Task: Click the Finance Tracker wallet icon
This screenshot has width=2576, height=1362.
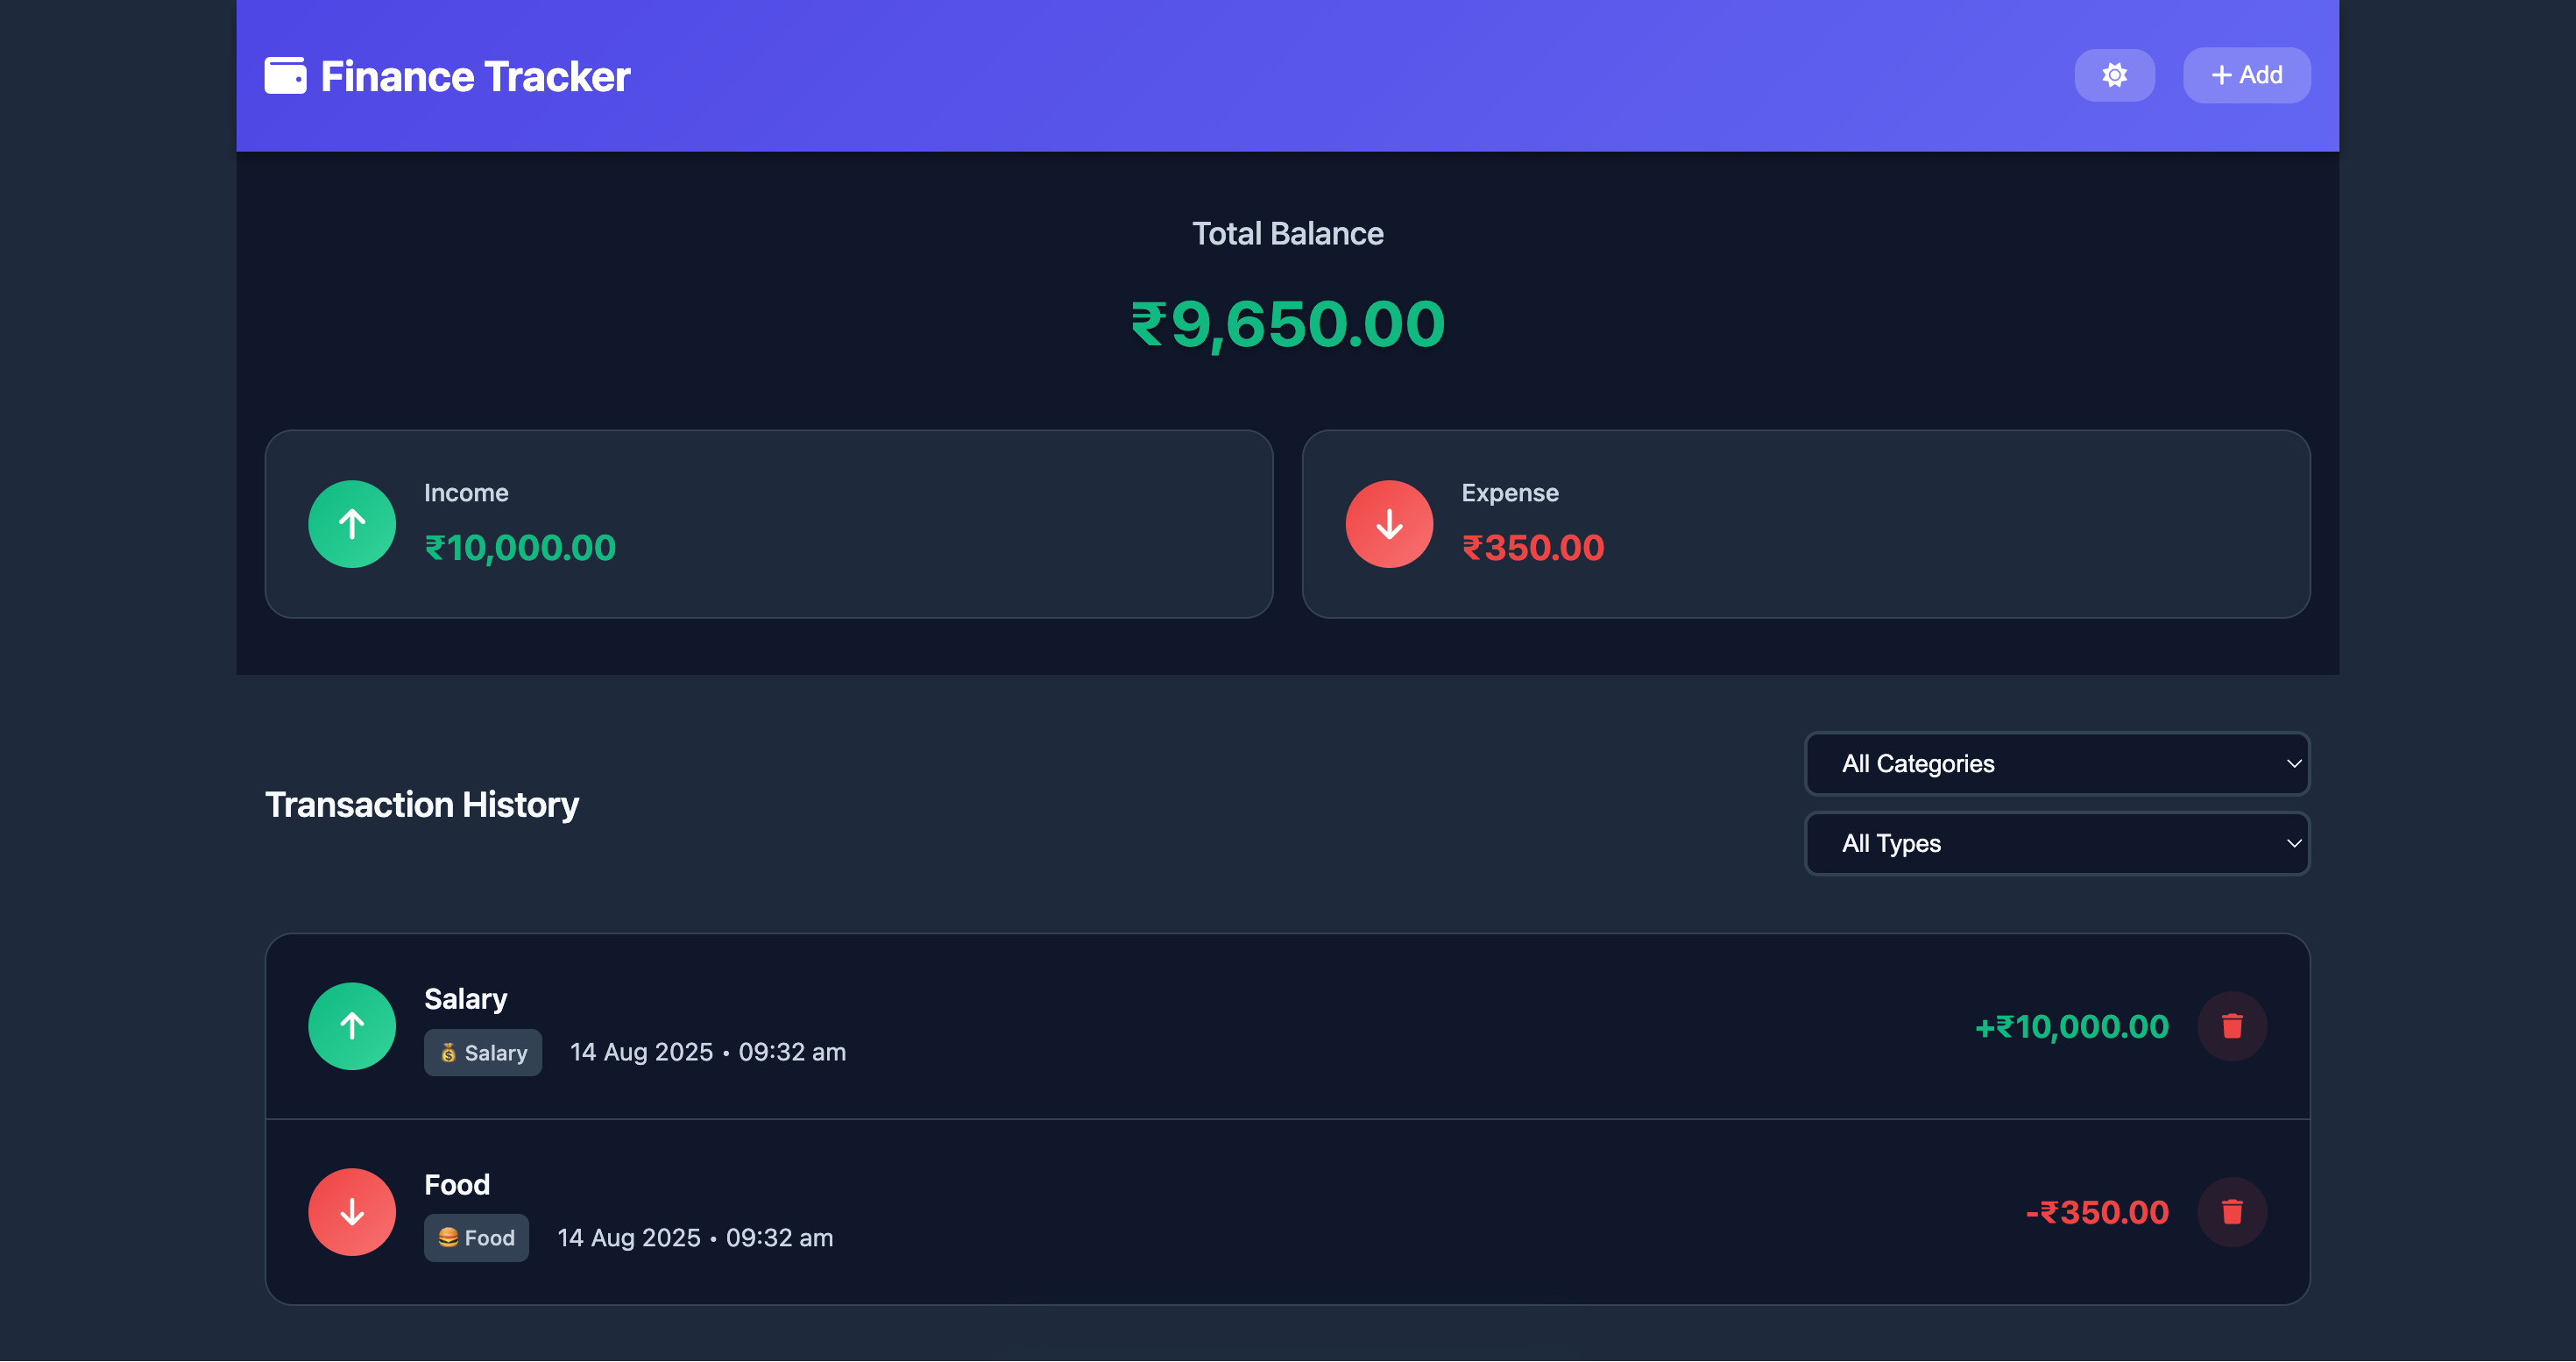Action: pos(284,75)
